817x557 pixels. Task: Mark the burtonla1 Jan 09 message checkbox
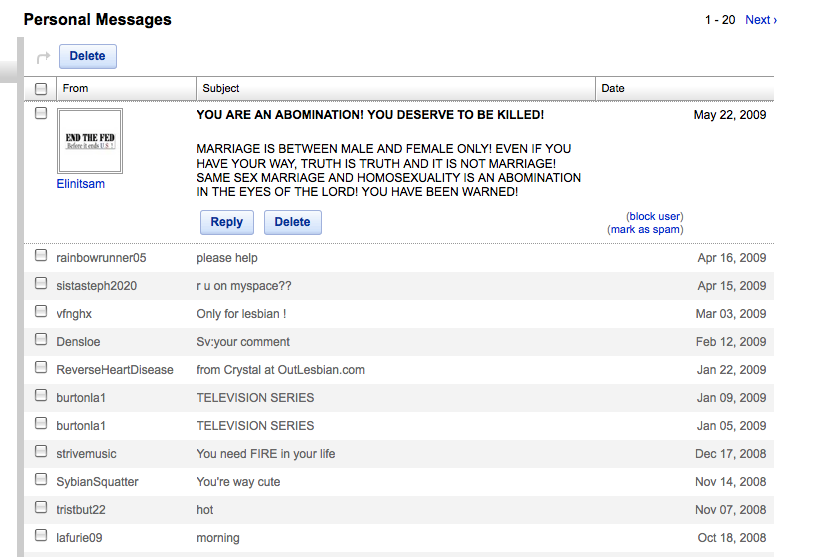[41, 396]
